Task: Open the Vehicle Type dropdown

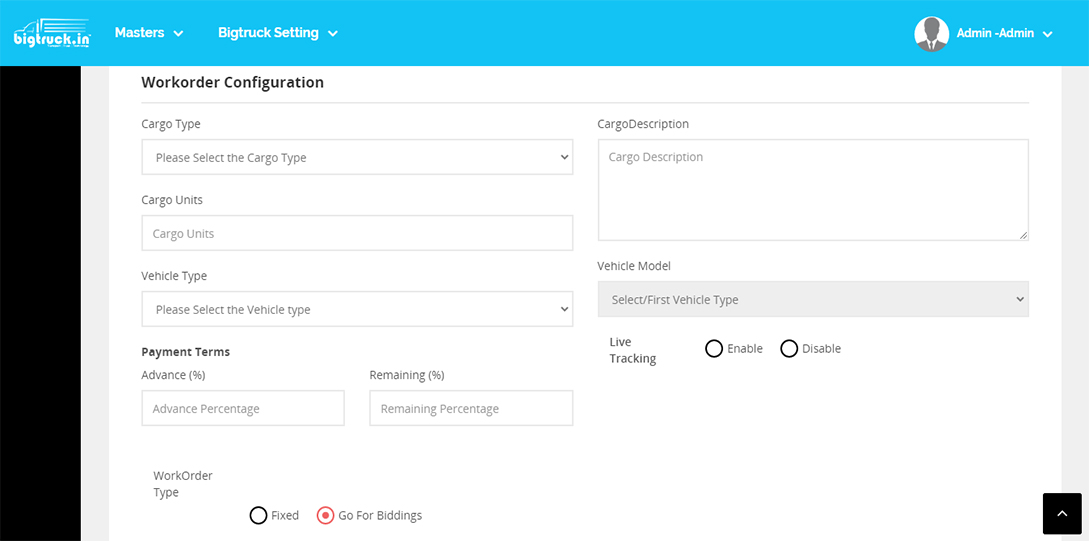Action: 357,309
